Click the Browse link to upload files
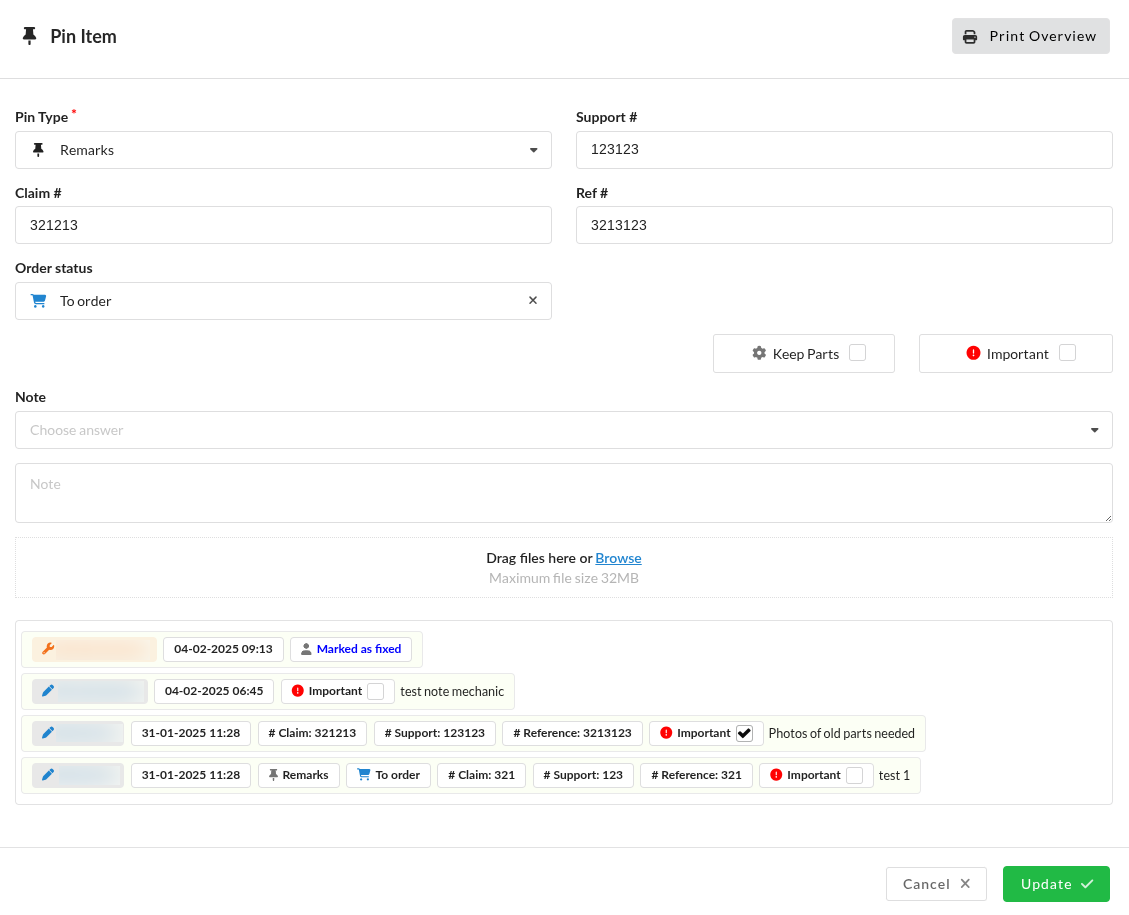The height and width of the screenshot is (915, 1129). pos(618,558)
